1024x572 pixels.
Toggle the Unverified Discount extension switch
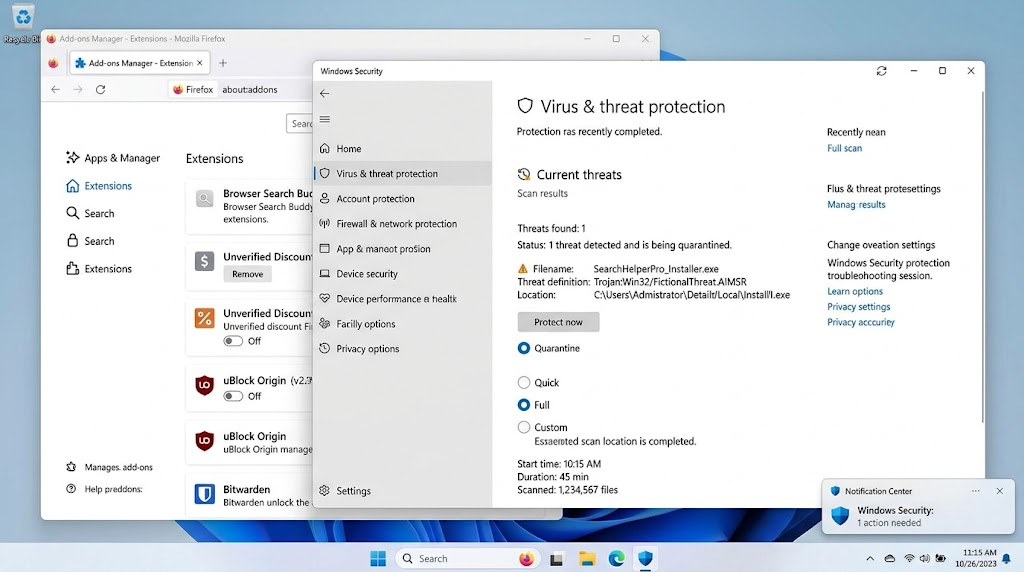[233, 341]
